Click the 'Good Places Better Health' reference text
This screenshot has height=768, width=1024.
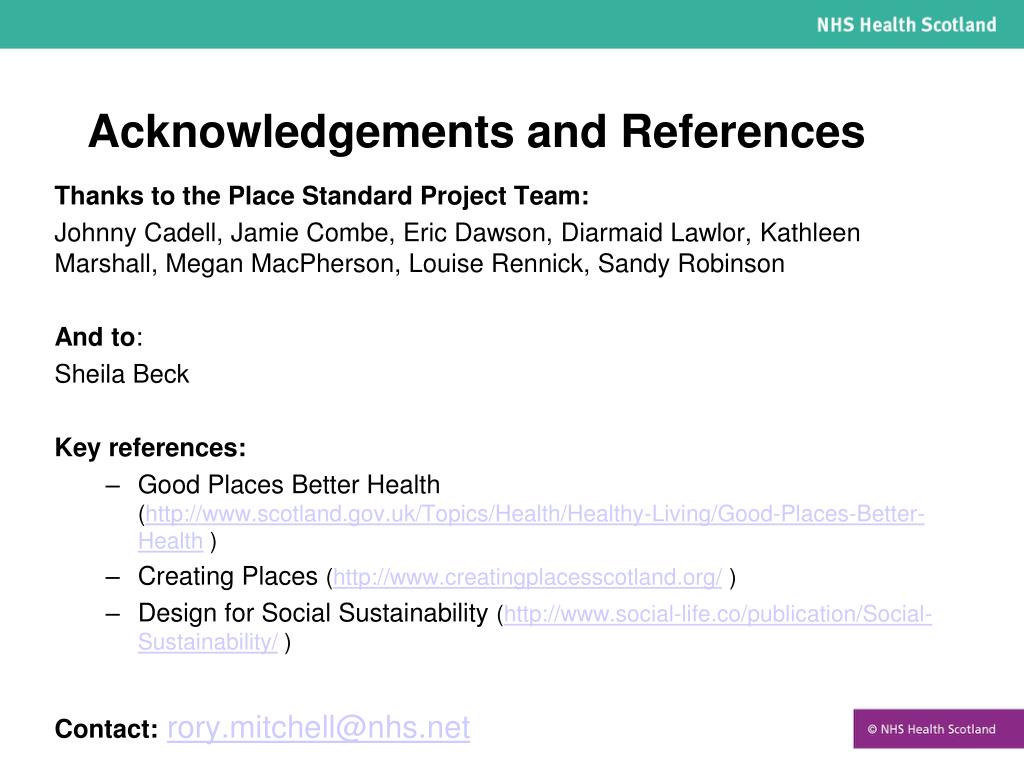(x=289, y=485)
